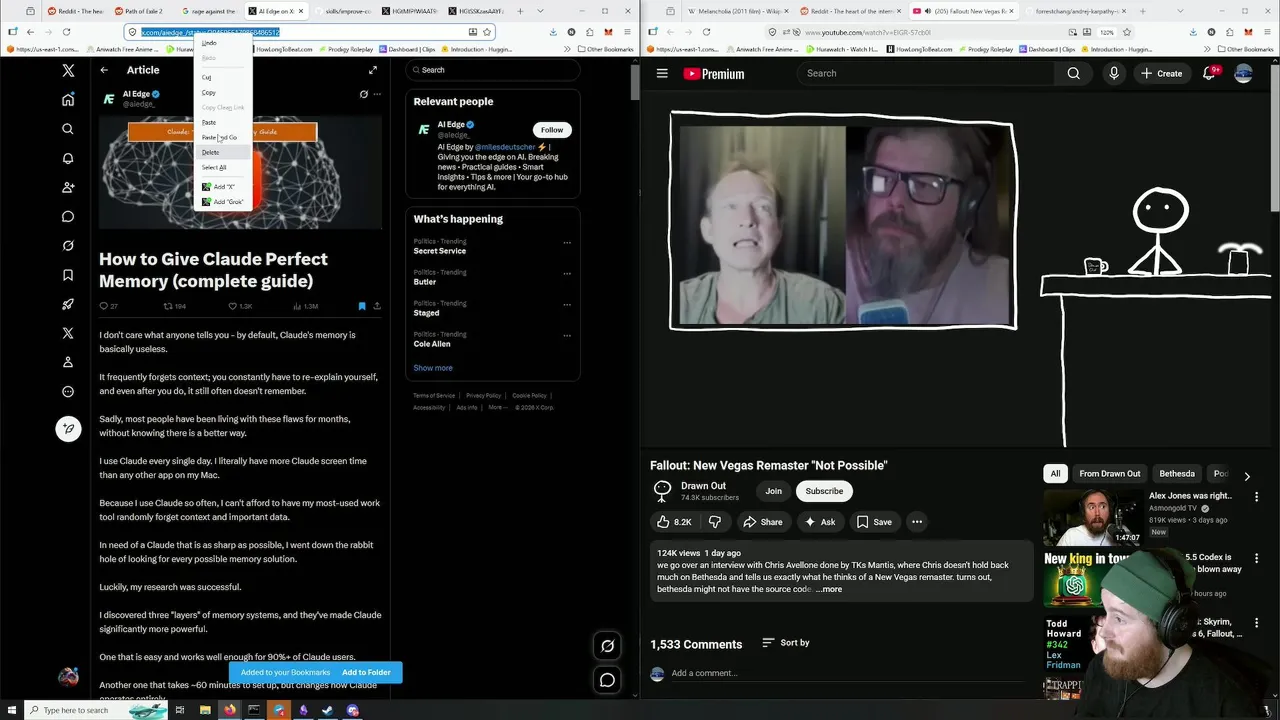This screenshot has height=720, width=1280.
Task: Click Join on the Drawn Out channel
Action: 773,491
